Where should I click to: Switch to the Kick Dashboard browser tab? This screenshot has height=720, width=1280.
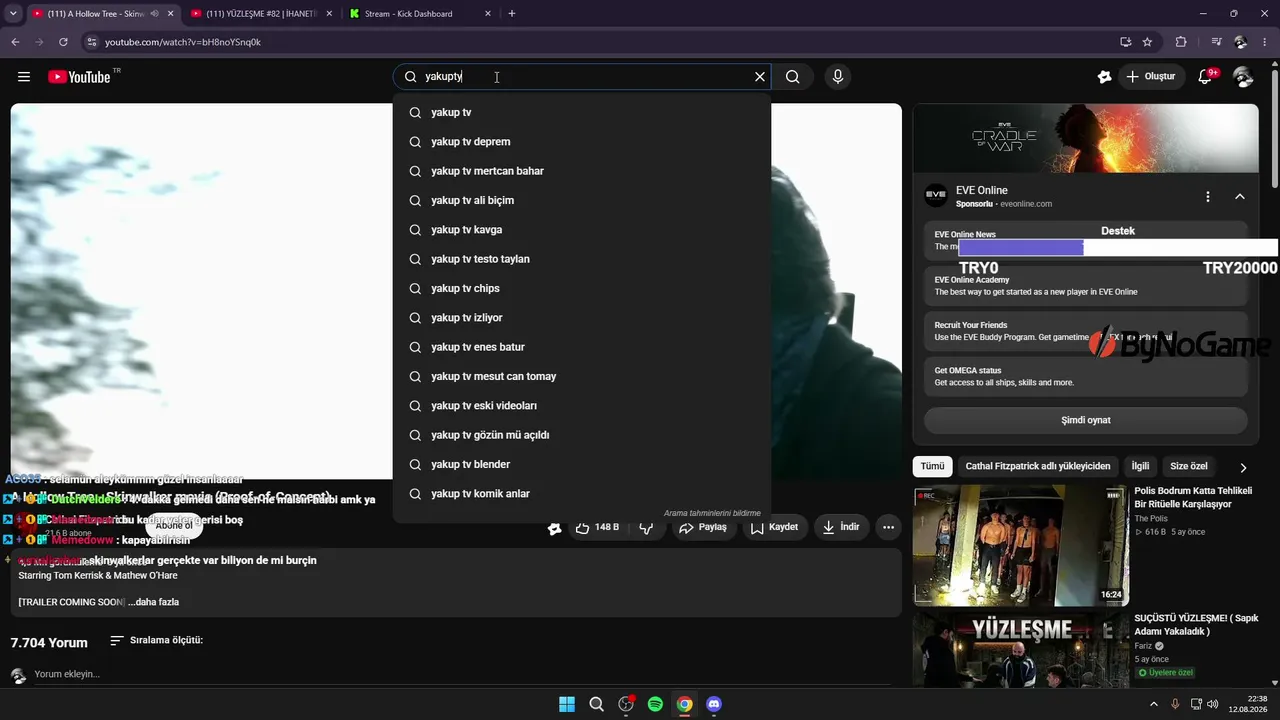(x=420, y=14)
